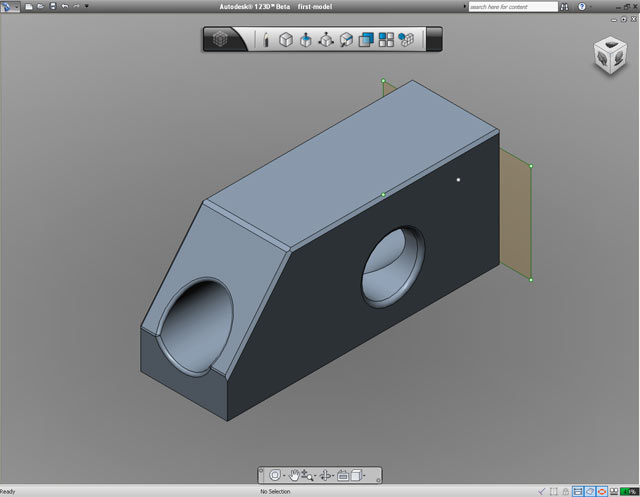Select the Pattern four-squares tool
This screenshot has height=497, width=640.
point(386,40)
